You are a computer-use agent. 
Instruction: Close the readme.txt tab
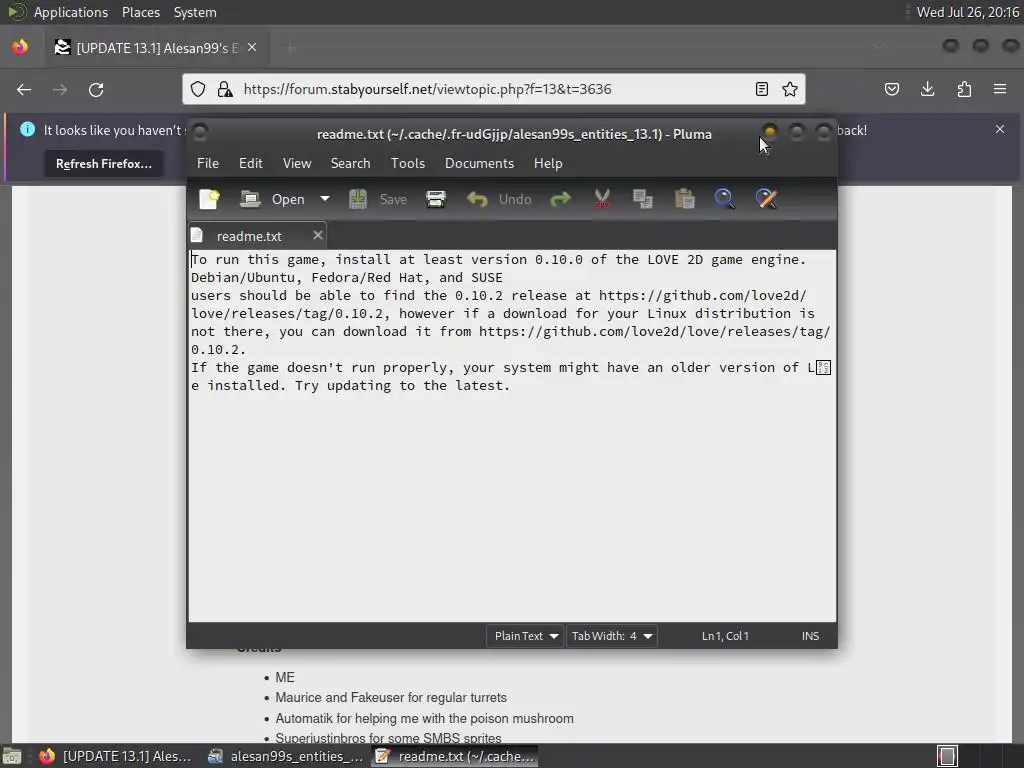(317, 235)
